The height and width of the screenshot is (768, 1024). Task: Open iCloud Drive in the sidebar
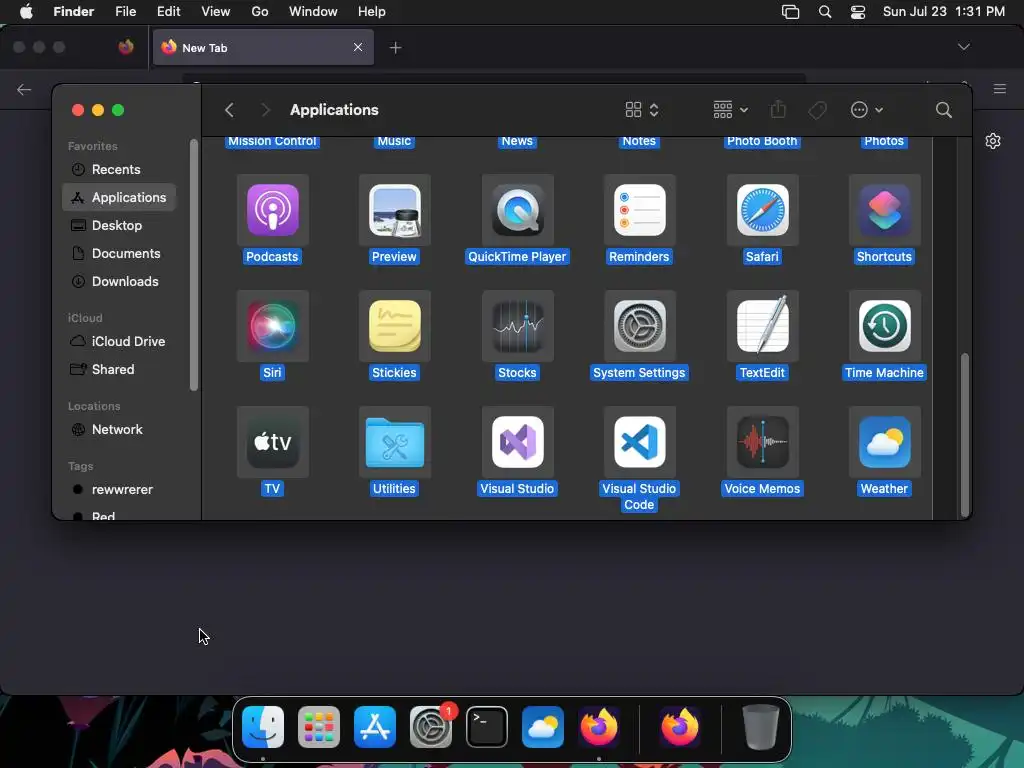[x=119, y=342]
